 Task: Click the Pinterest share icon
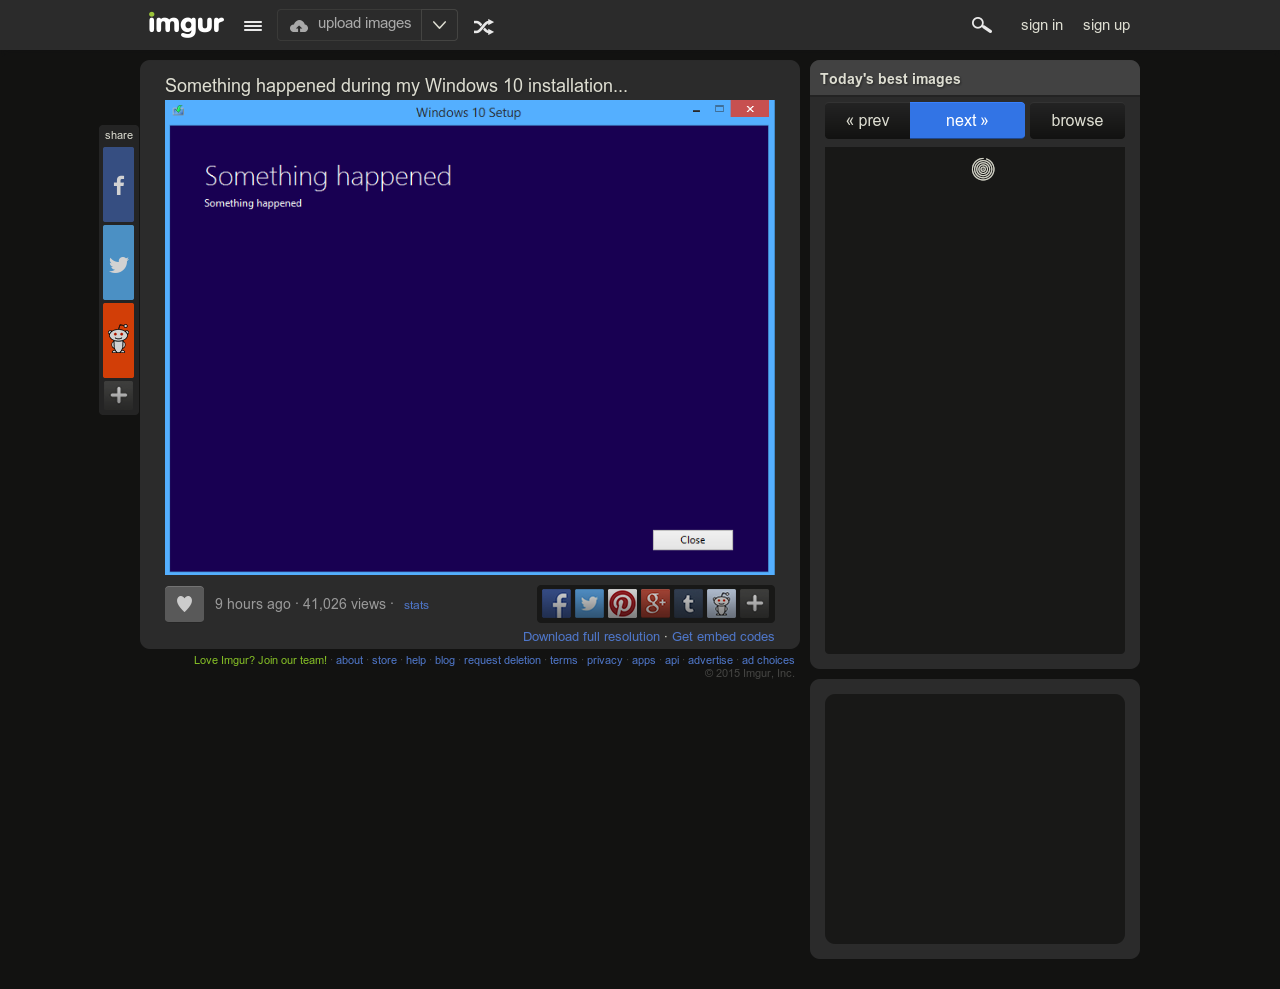pos(622,603)
